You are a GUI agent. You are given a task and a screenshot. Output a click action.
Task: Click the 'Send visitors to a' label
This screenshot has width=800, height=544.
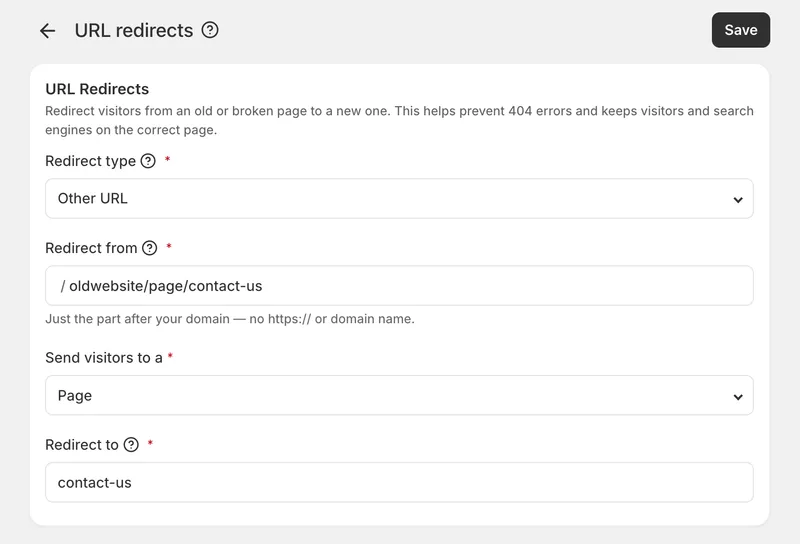coord(104,358)
